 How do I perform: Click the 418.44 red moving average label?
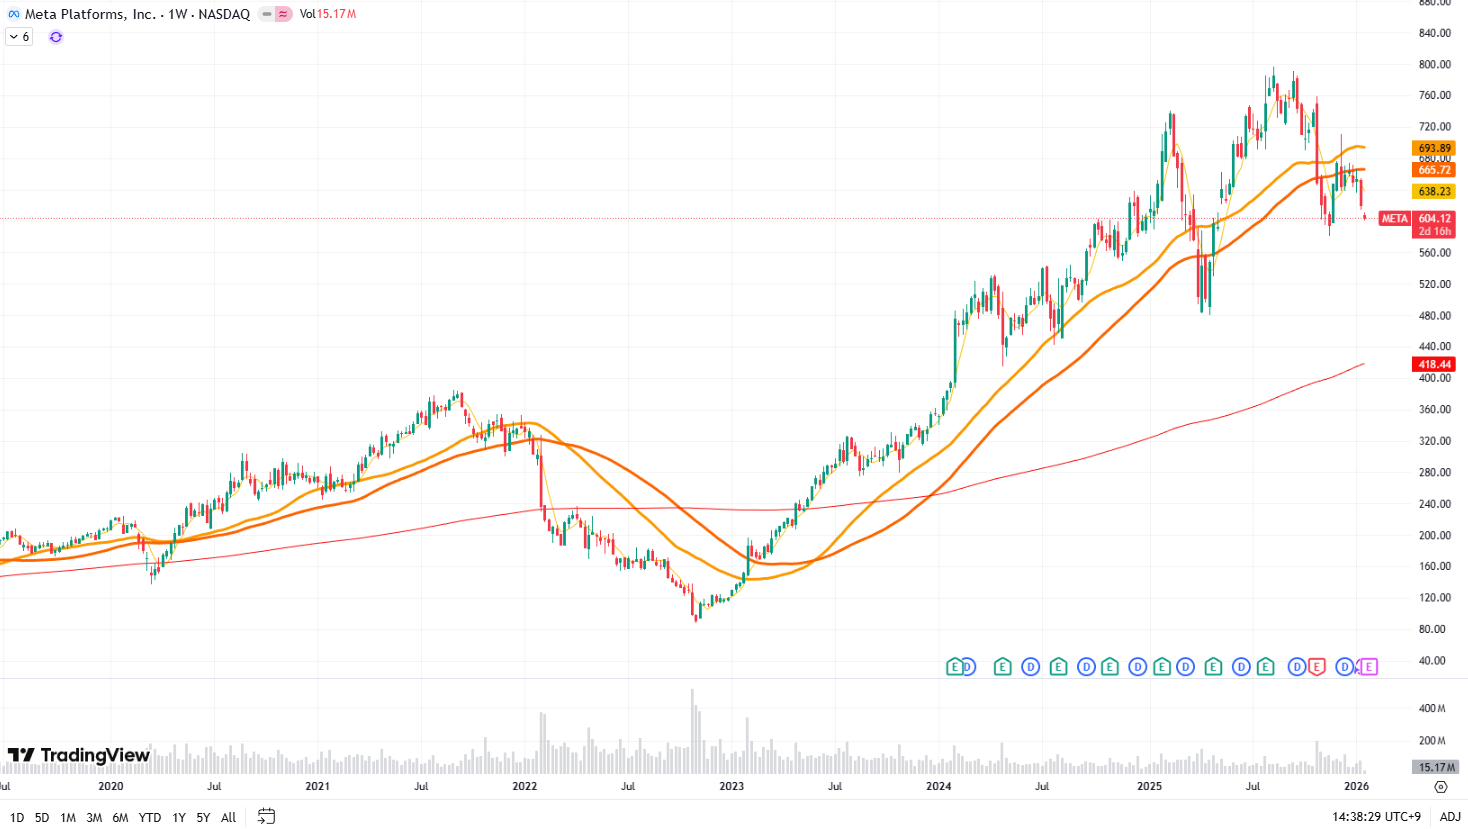click(1434, 364)
